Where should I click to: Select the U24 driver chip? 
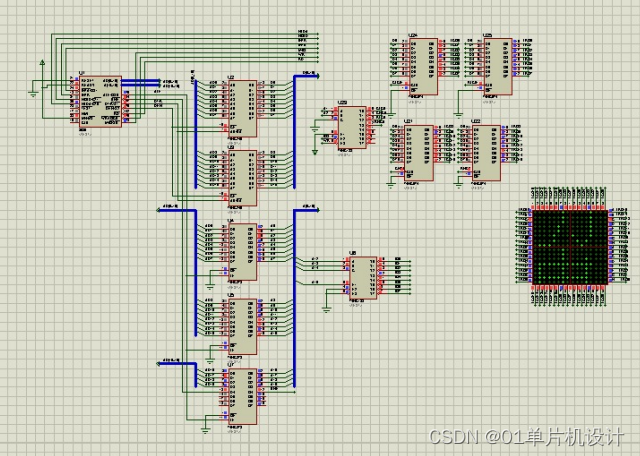pyautogui.click(x=424, y=67)
